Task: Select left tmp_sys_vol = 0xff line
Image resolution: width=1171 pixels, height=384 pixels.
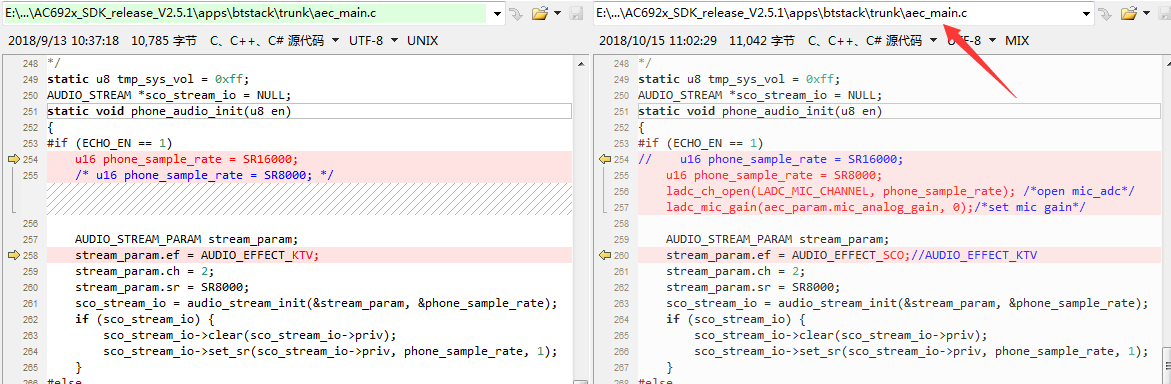Action: [148, 80]
